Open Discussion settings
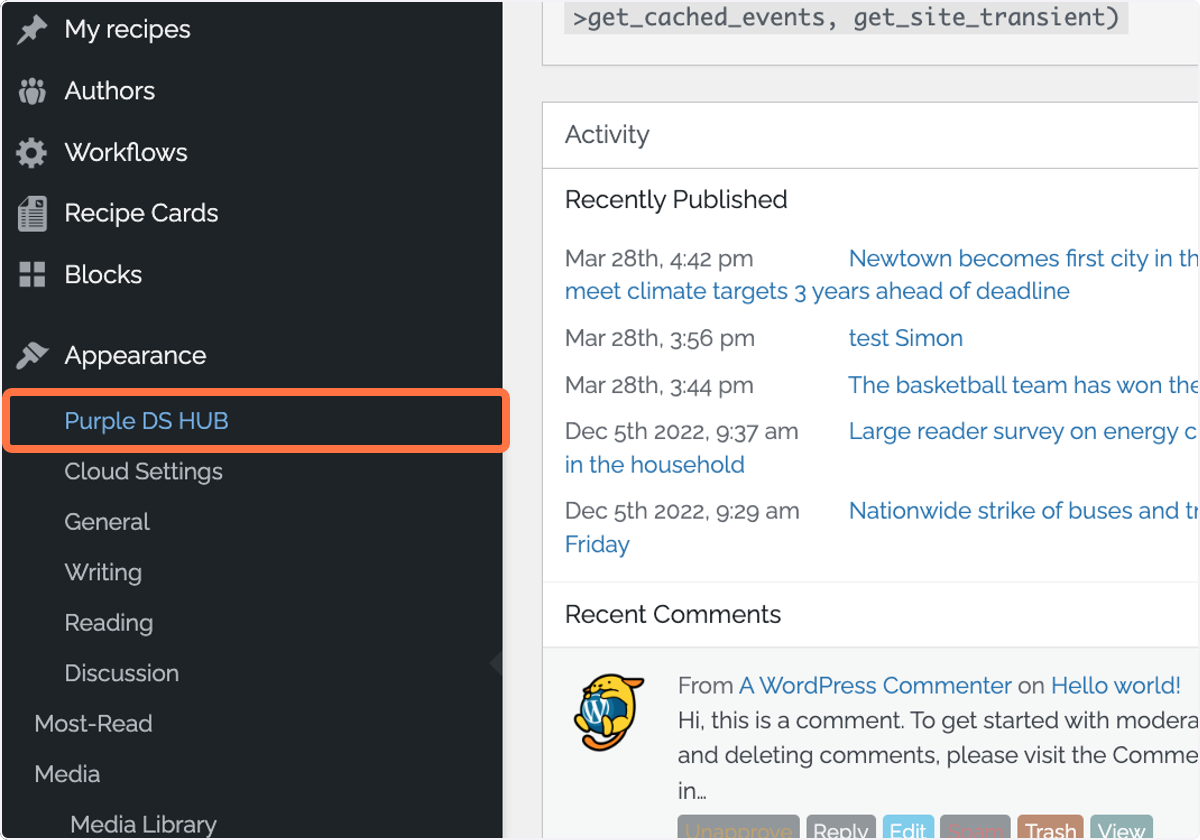1200x840 pixels. click(121, 673)
